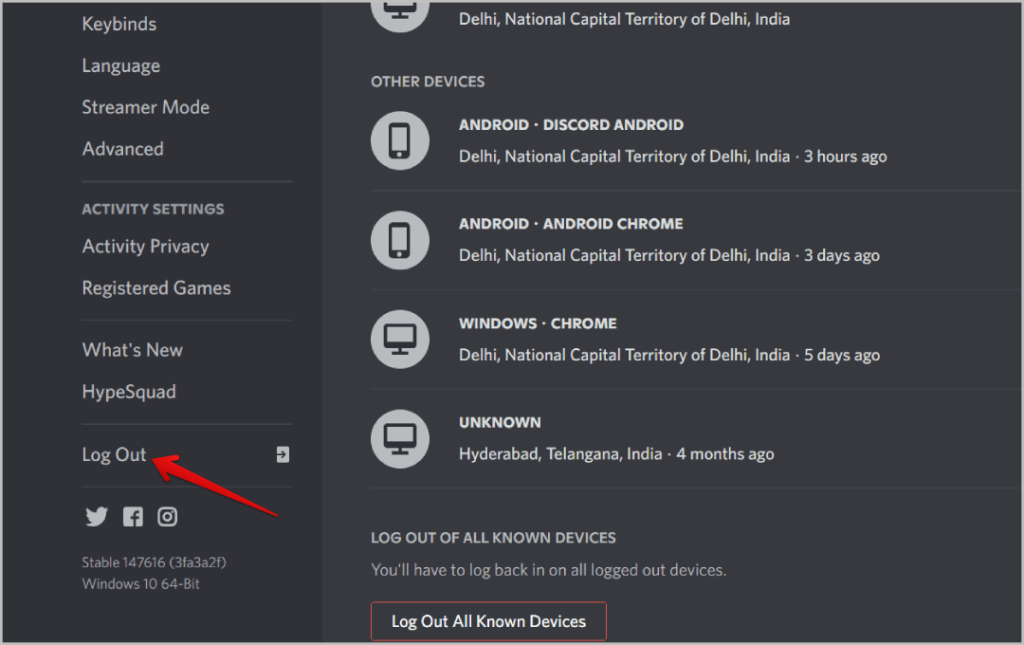Screen dimensions: 1024x645
Task: Open Language settings
Action: (121, 66)
